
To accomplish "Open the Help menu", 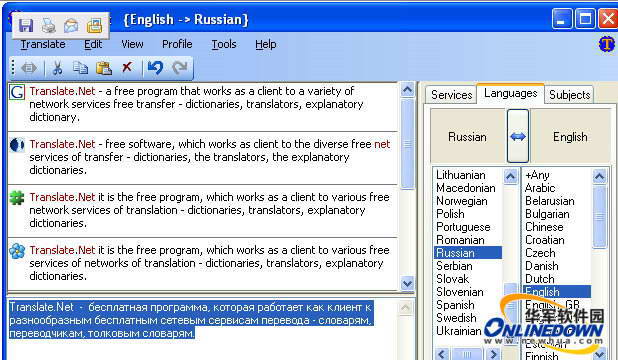I will pos(265,44).
